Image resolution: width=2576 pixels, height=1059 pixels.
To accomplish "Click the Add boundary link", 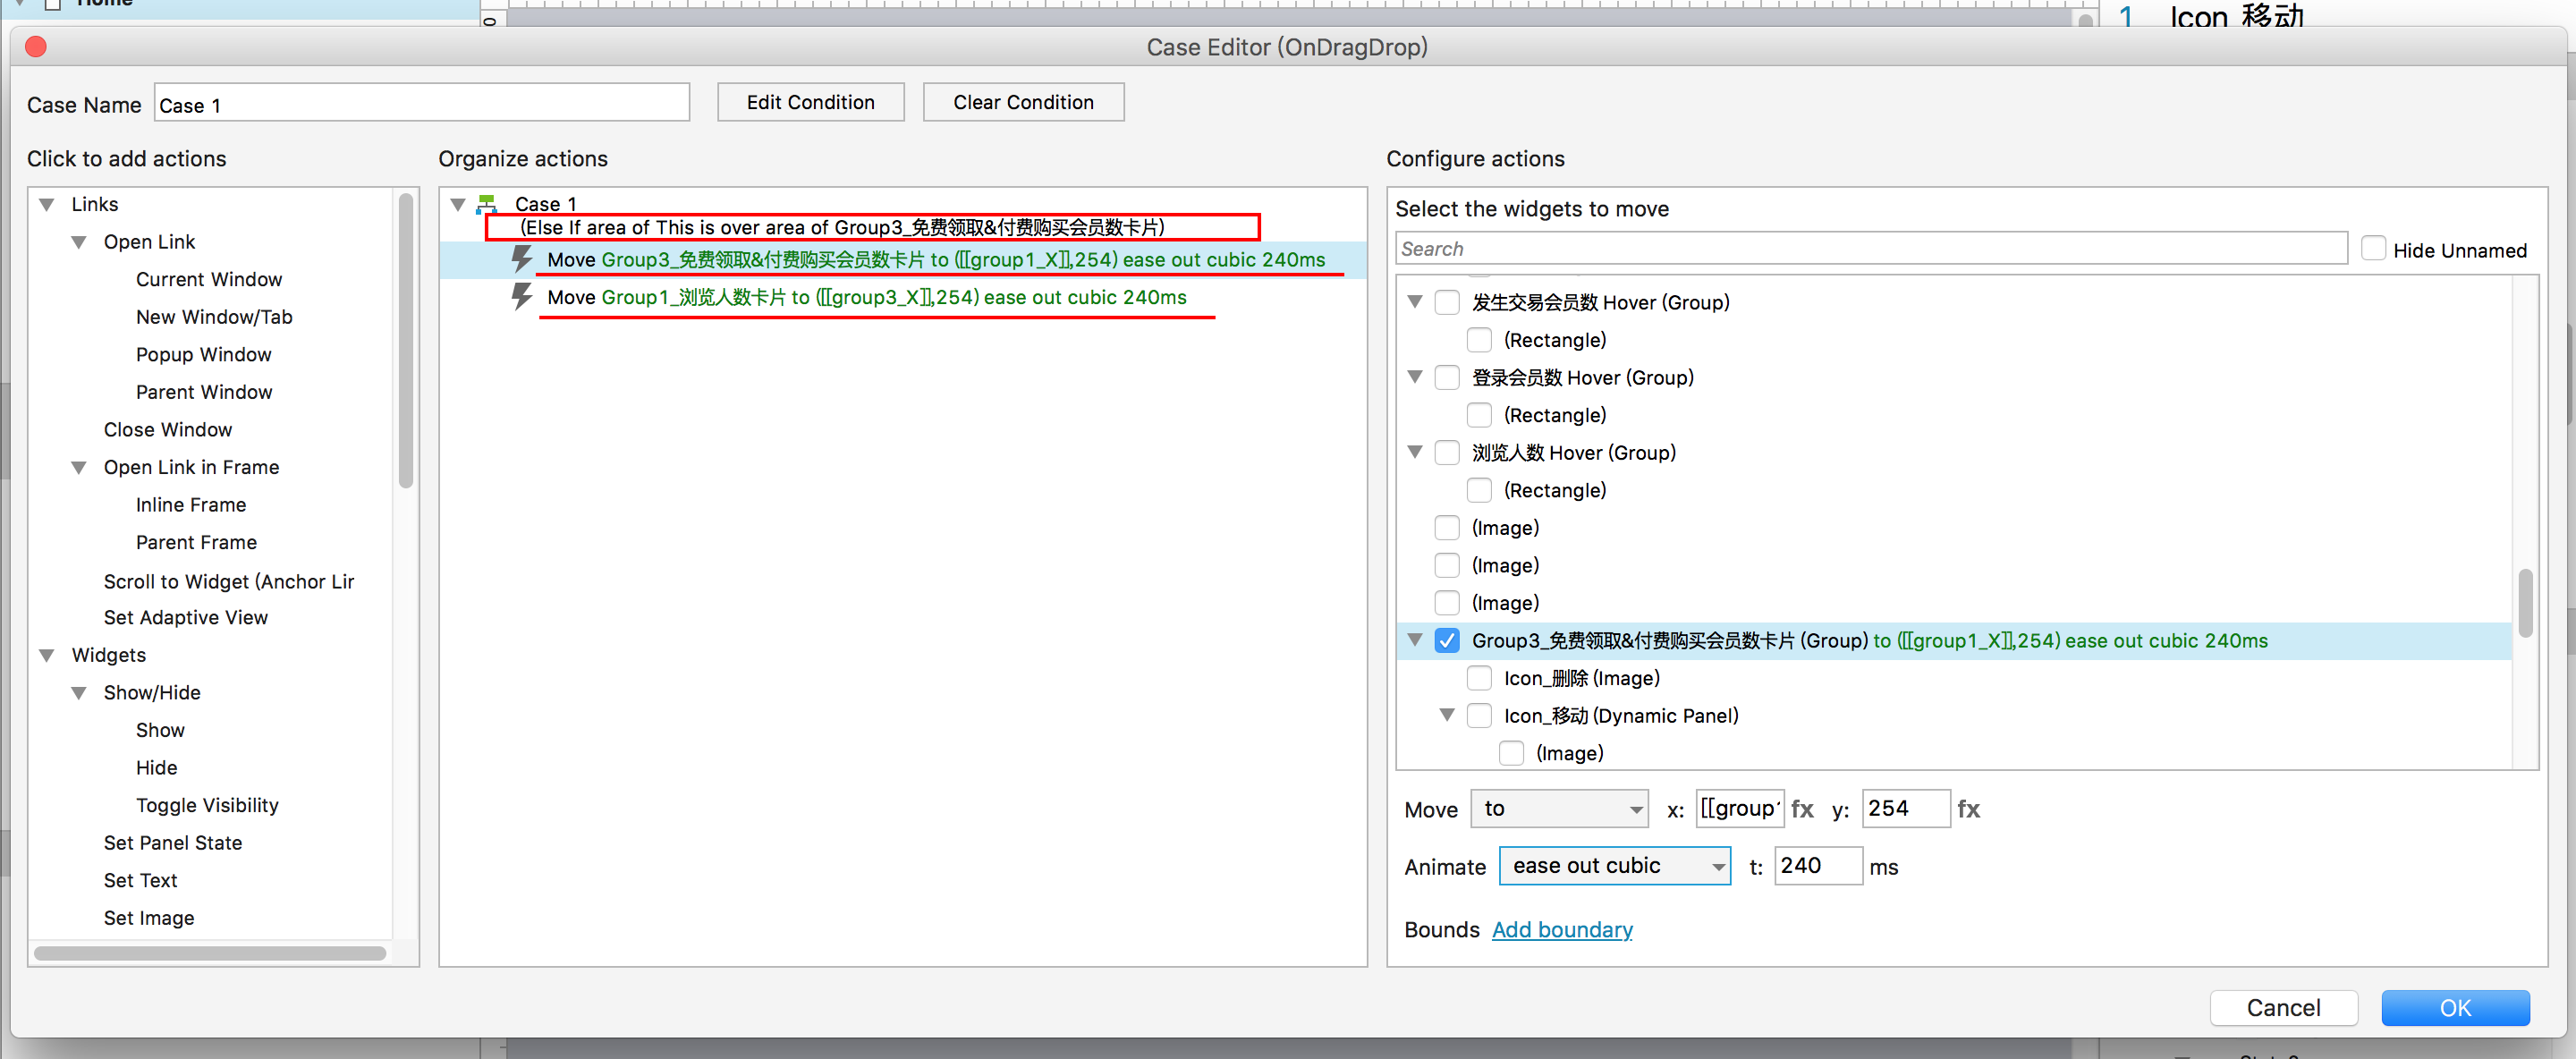I will [x=1561, y=930].
